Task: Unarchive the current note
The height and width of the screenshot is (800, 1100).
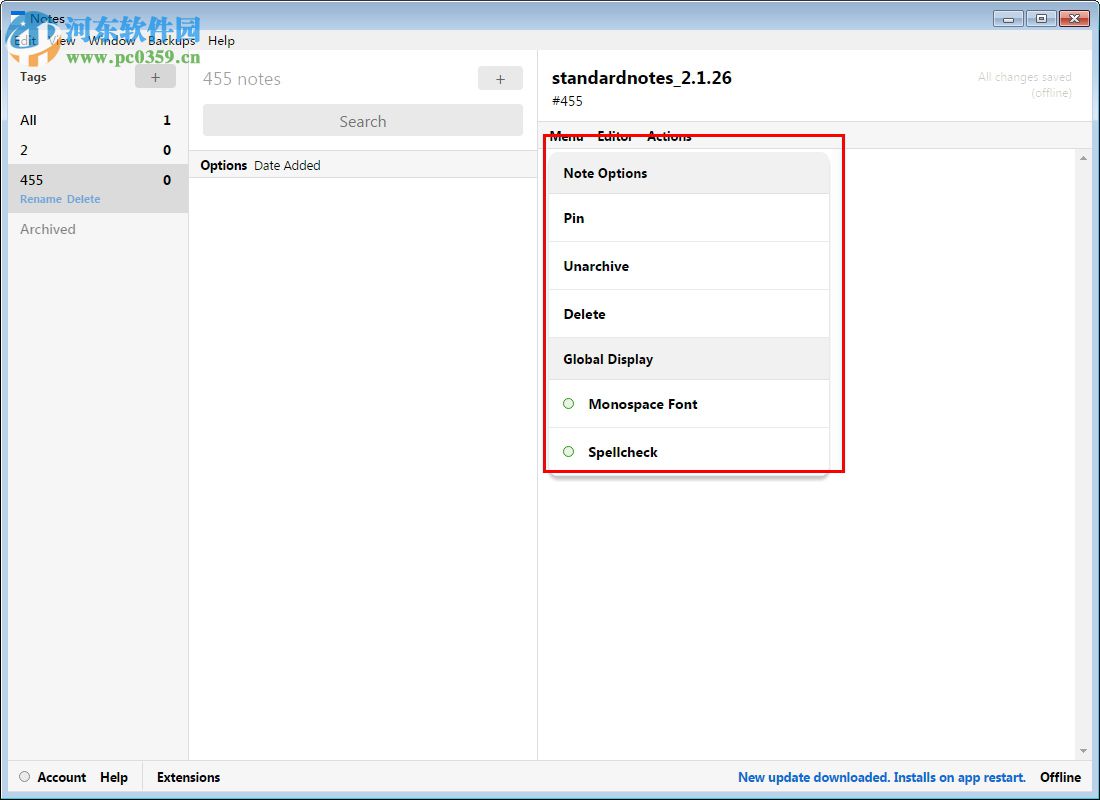Action: click(688, 266)
